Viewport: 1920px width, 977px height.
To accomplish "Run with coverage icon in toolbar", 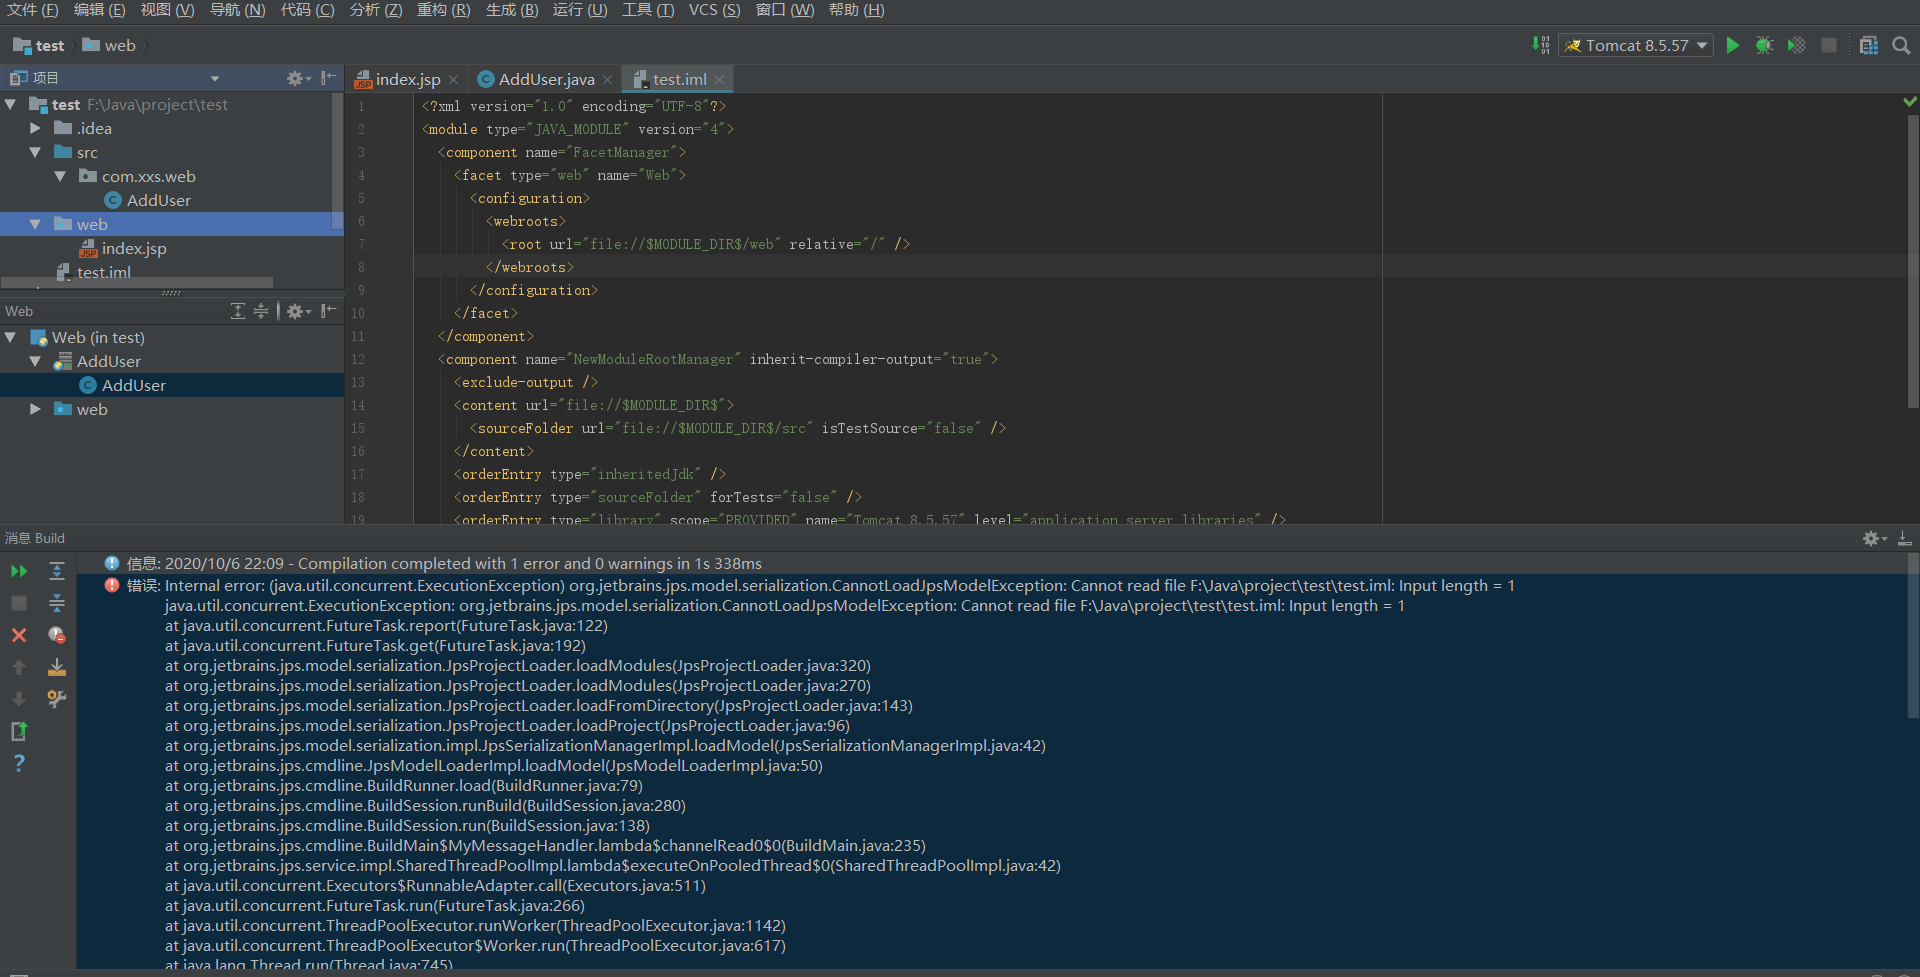I will [1797, 45].
